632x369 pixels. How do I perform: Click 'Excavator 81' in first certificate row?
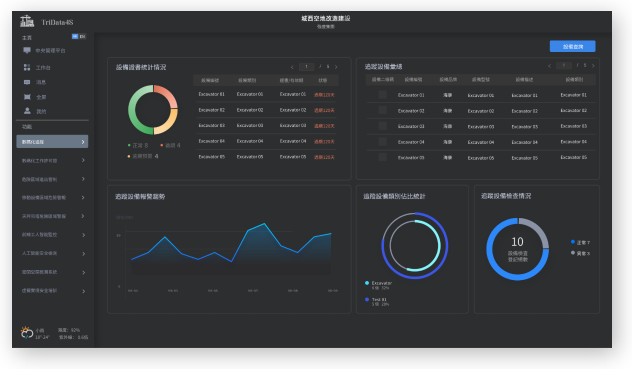tap(212, 94)
